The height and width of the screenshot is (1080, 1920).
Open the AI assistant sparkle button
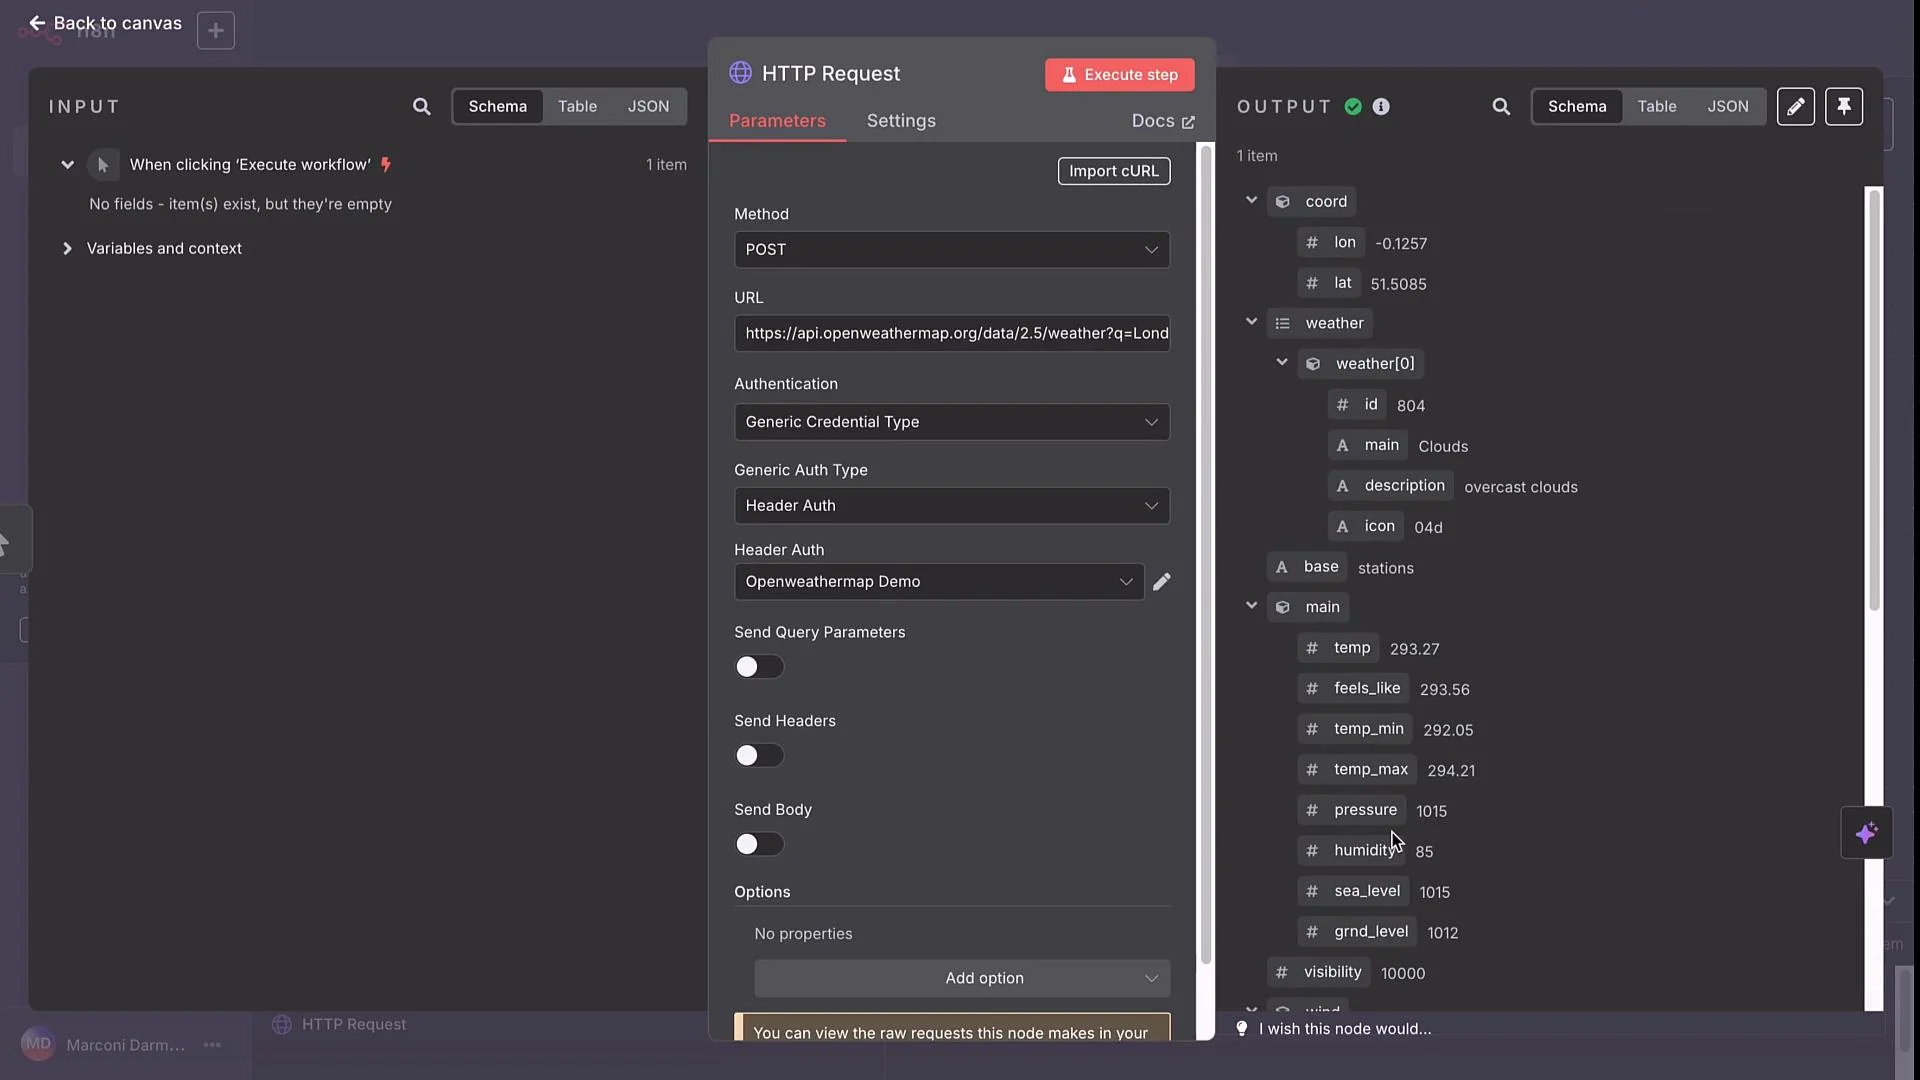coord(1866,833)
